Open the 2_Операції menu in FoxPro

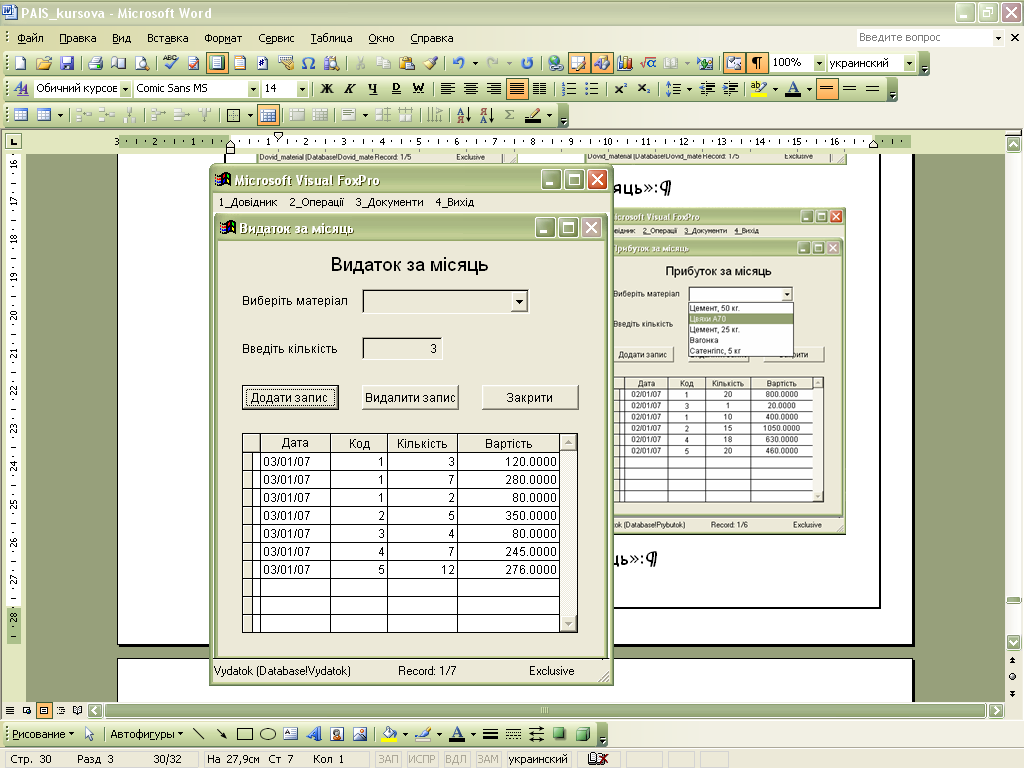coord(316,202)
